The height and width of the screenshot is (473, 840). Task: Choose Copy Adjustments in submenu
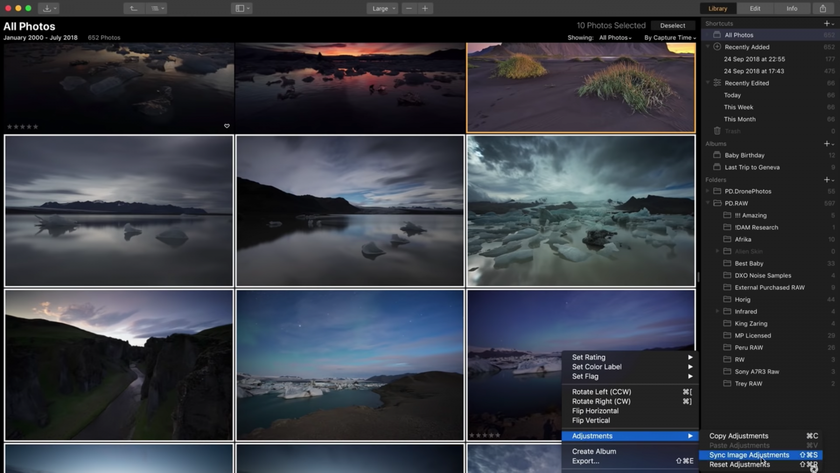tap(761, 436)
